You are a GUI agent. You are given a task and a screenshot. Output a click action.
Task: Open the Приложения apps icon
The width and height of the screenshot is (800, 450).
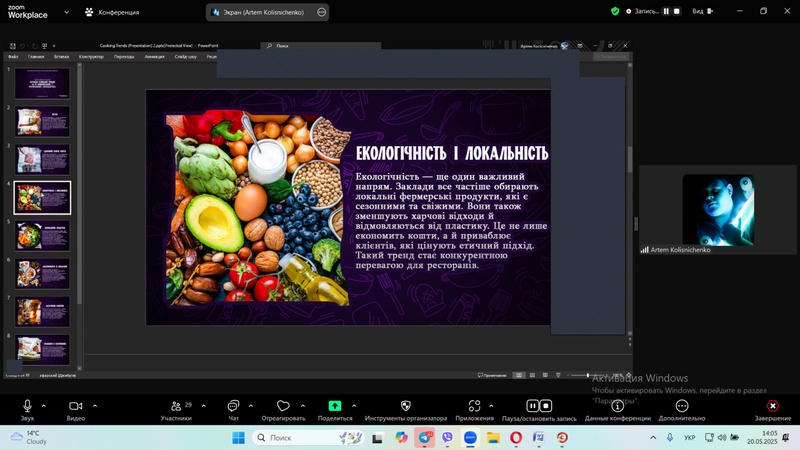coord(474,406)
